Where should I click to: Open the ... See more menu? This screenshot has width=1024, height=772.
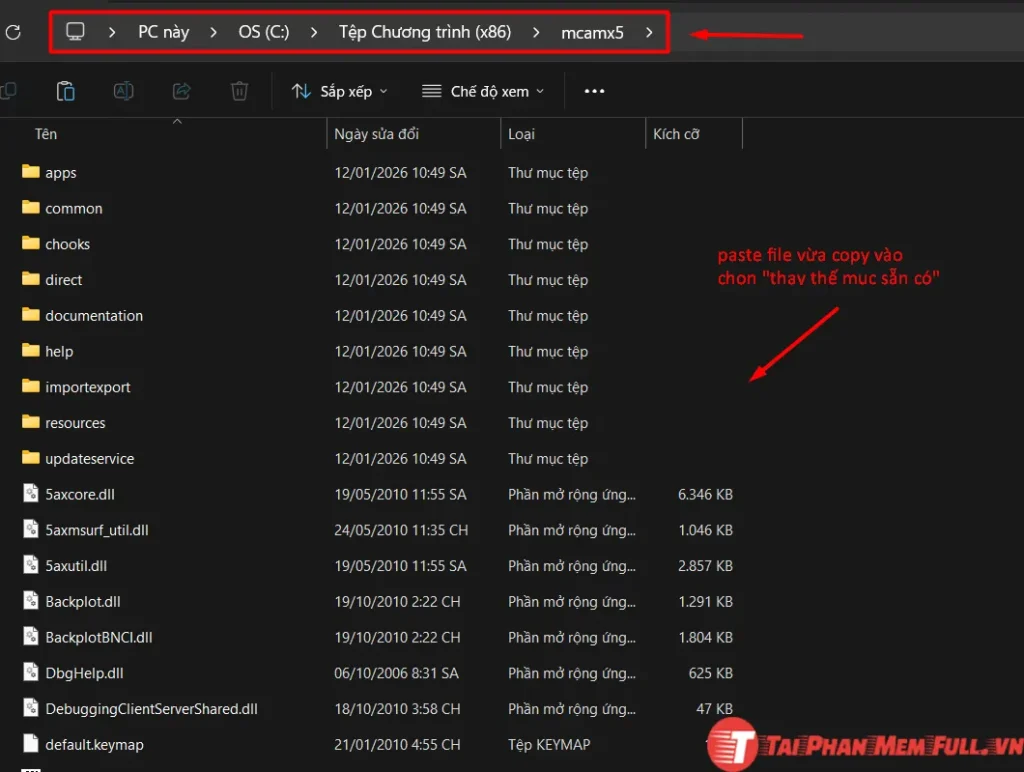click(594, 91)
